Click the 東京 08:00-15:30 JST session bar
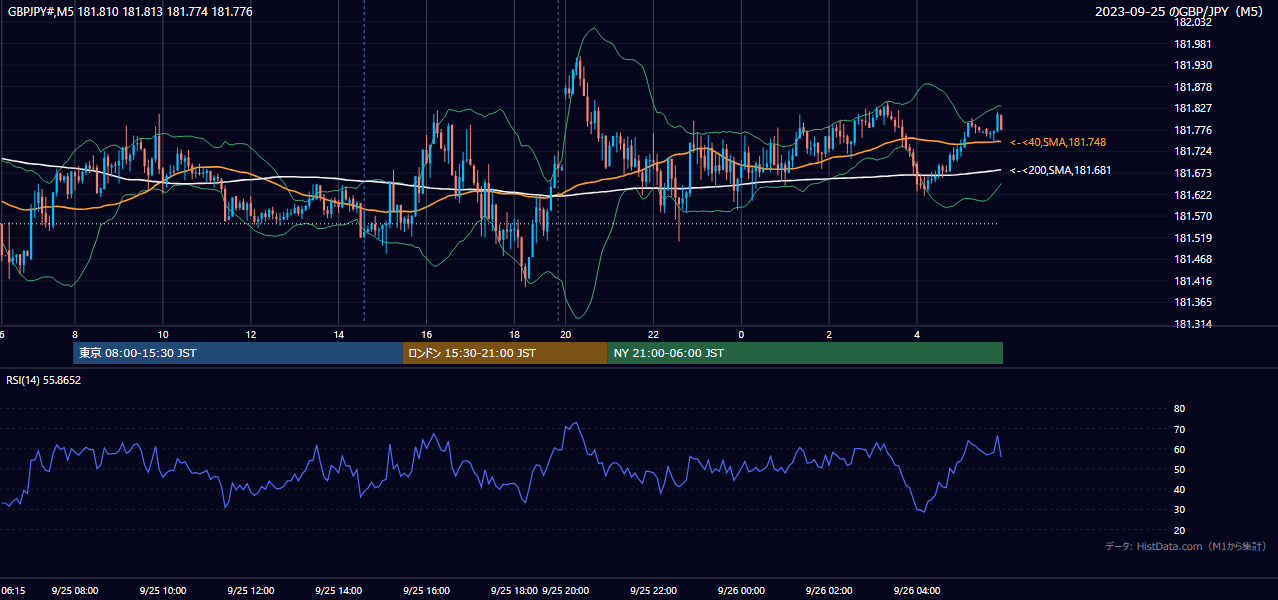This screenshot has width=1278, height=600. (238, 353)
